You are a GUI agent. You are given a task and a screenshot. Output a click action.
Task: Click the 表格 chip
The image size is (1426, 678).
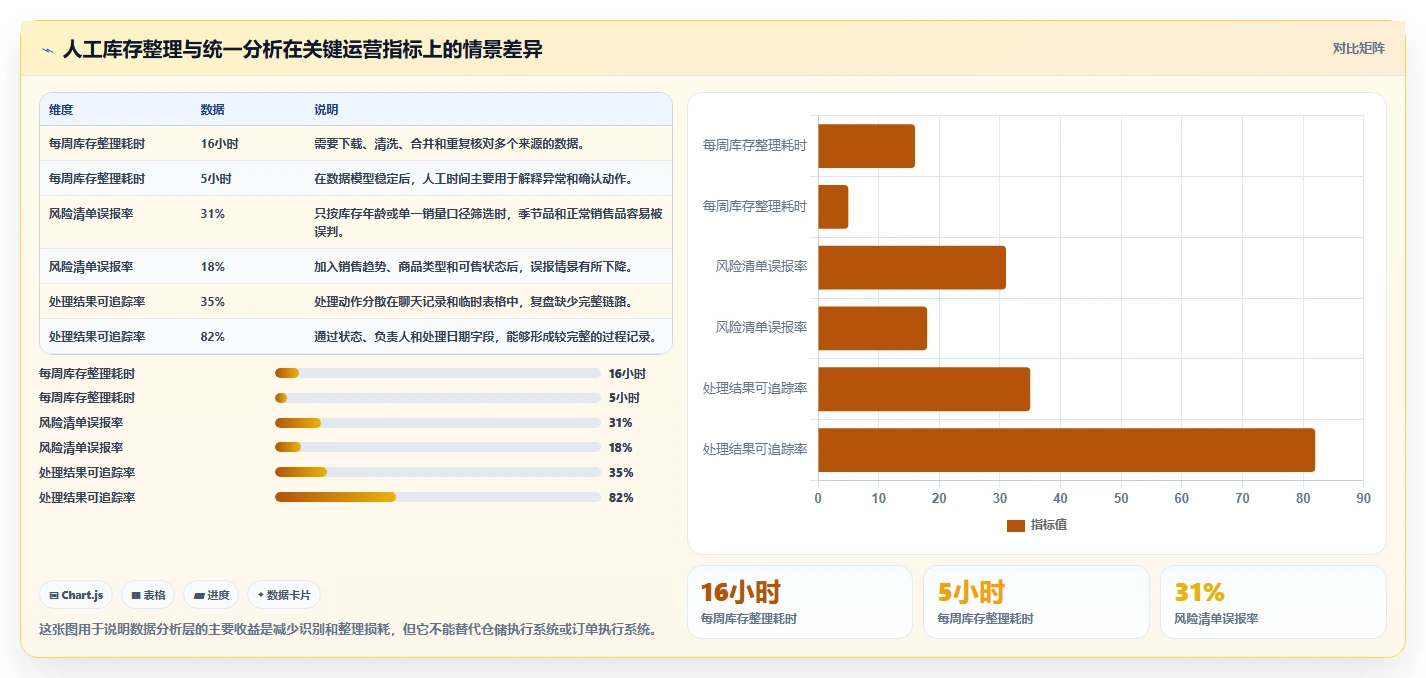point(148,595)
